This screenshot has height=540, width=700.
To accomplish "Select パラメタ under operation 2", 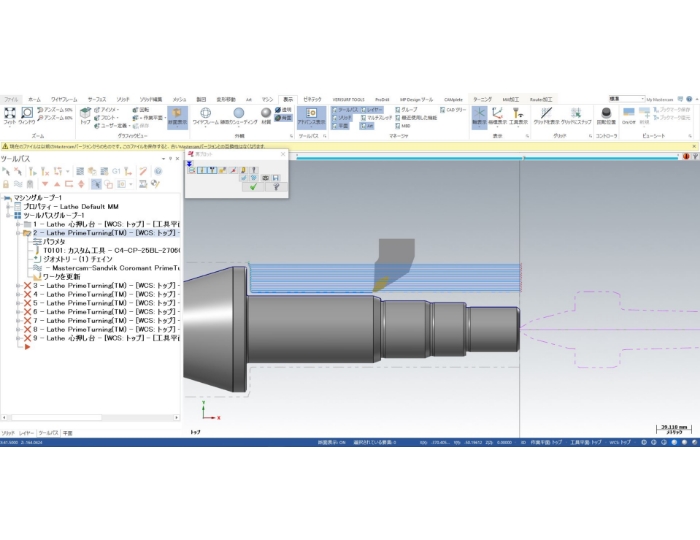I will point(50,242).
